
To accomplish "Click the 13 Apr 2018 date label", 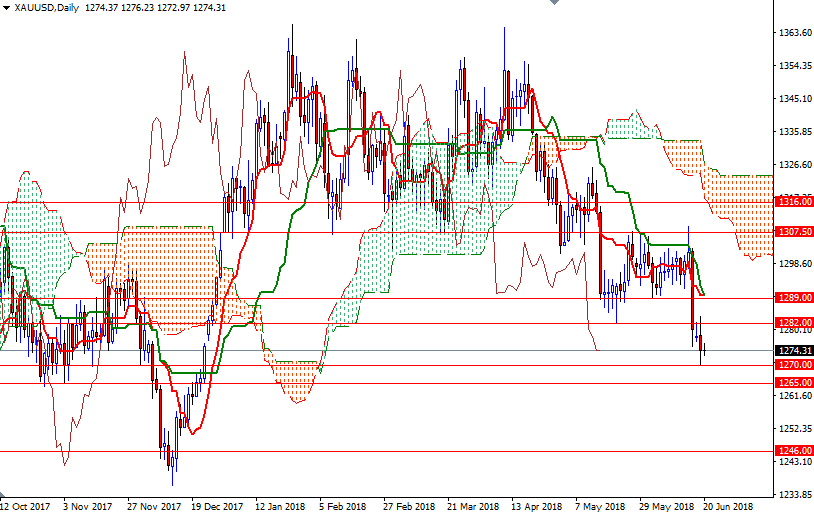I will 536,506.
